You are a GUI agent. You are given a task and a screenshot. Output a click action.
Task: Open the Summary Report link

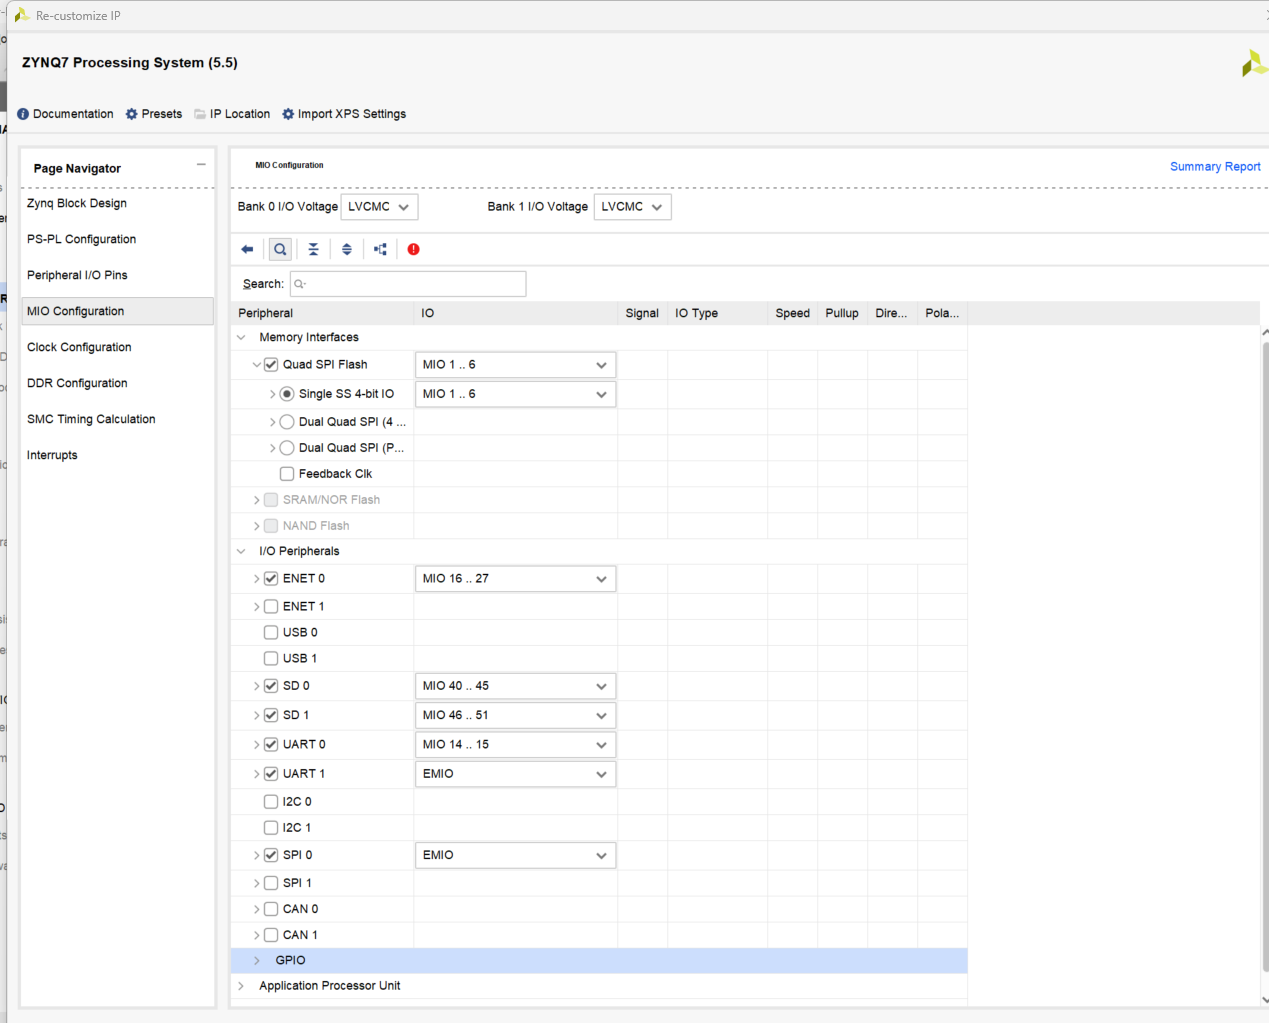tap(1215, 167)
